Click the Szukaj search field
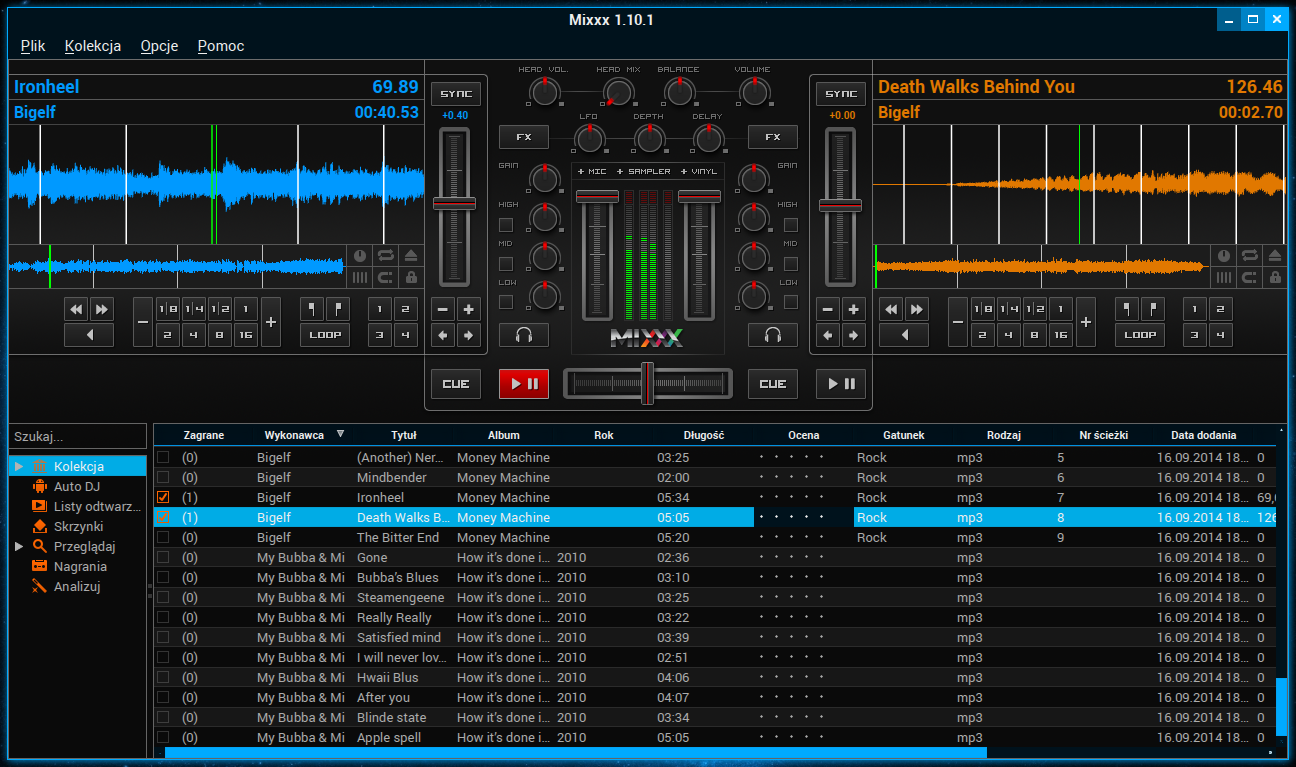The height and width of the screenshot is (767, 1296). tap(77, 436)
